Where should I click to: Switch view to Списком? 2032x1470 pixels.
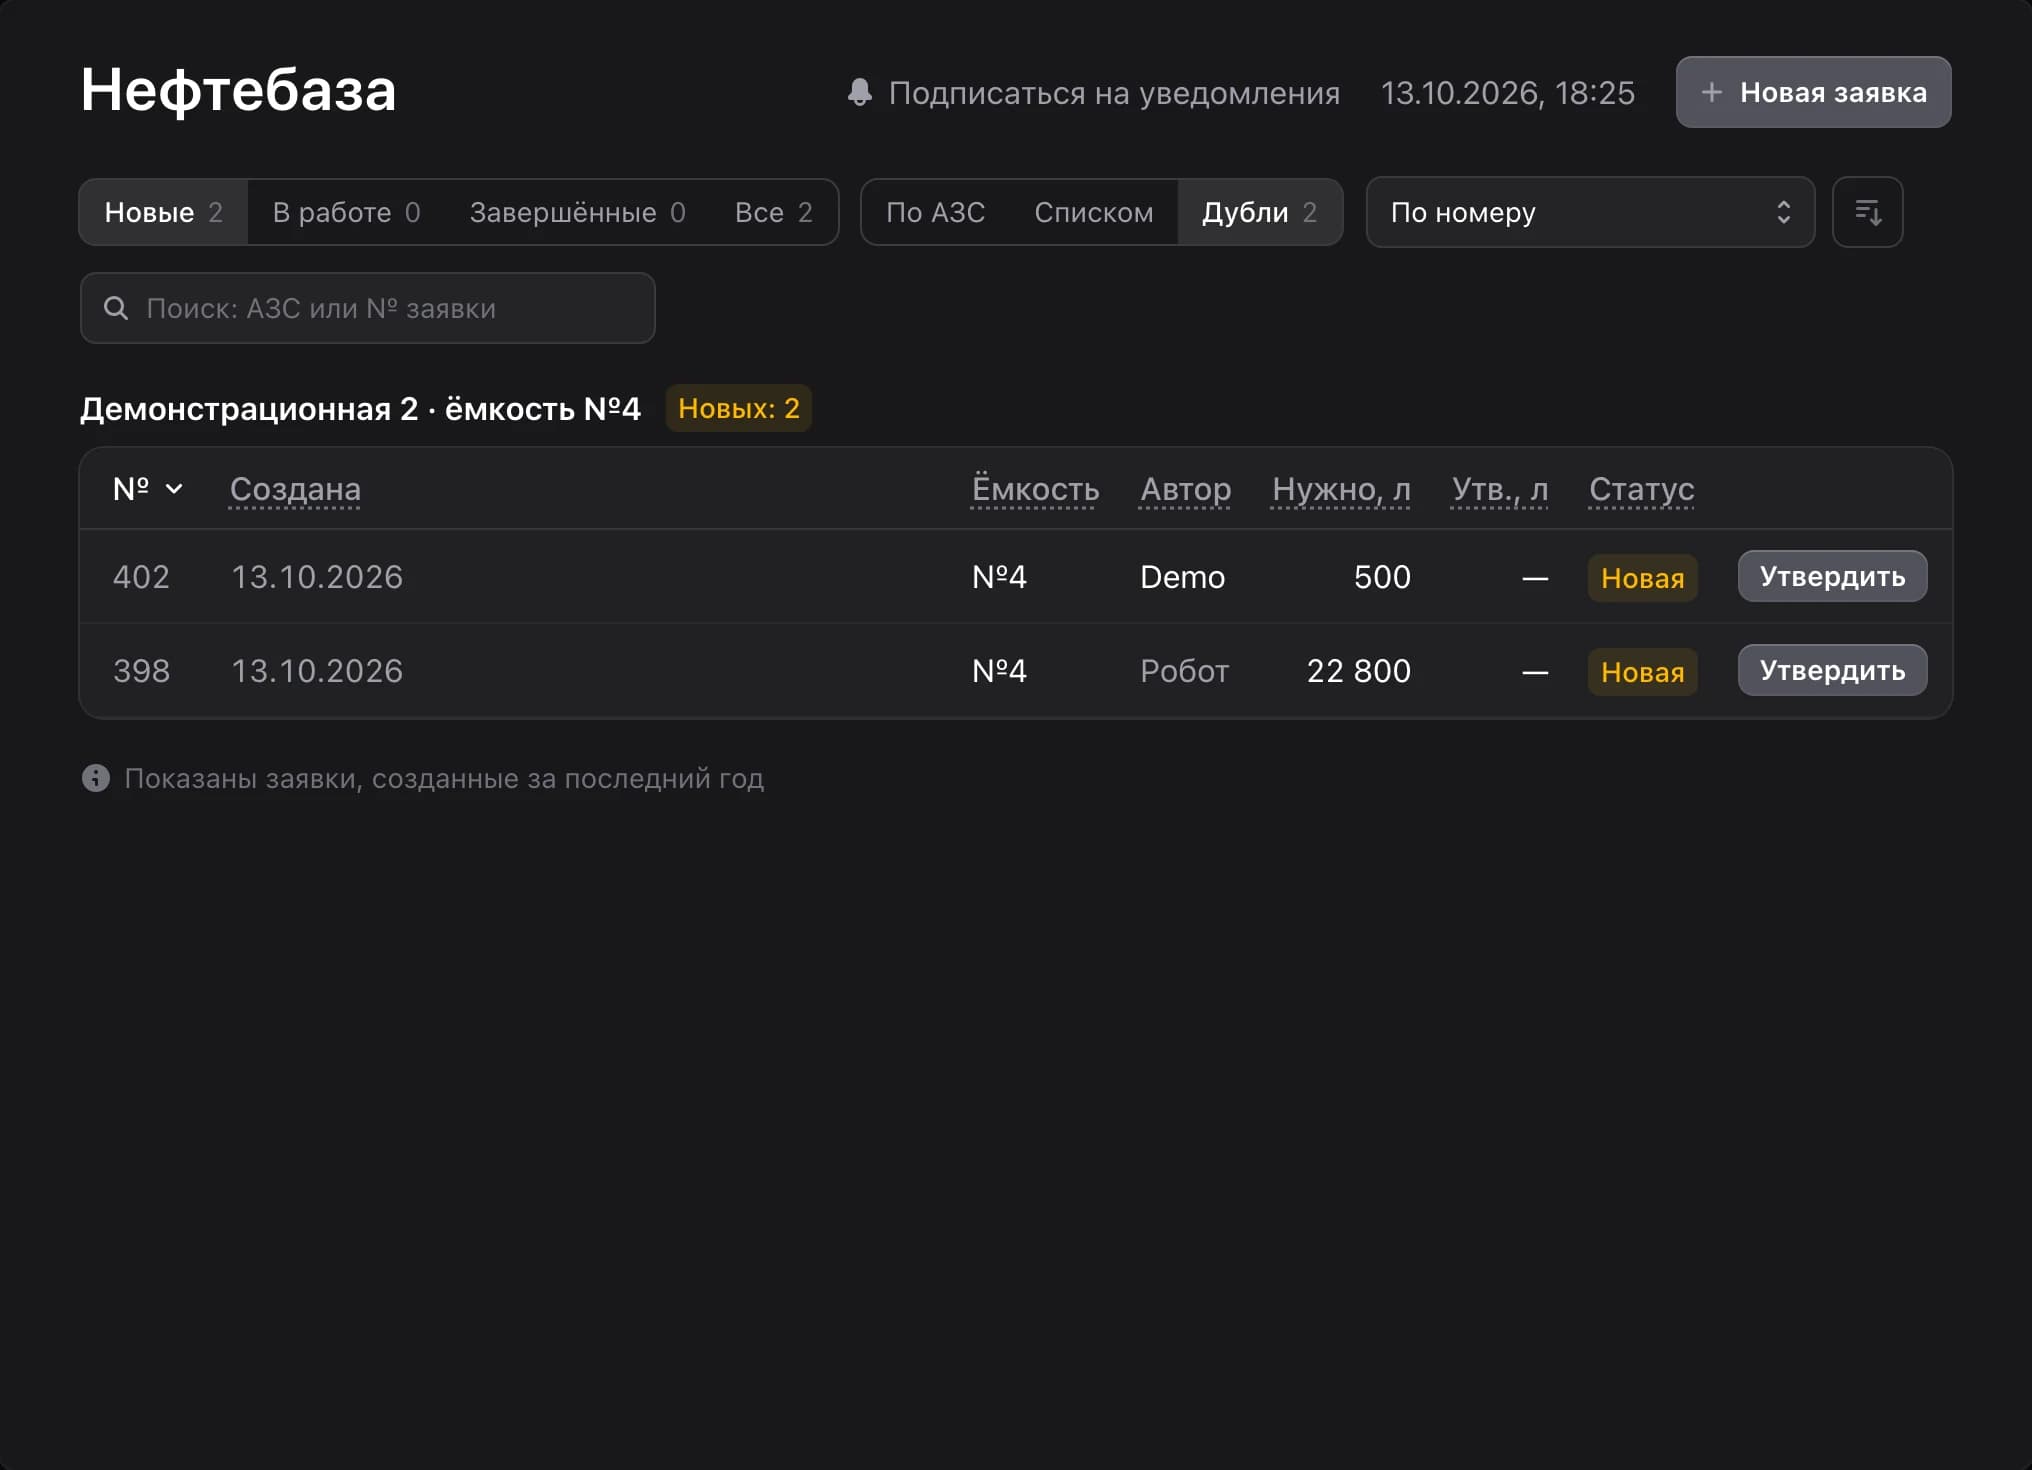click(1093, 212)
